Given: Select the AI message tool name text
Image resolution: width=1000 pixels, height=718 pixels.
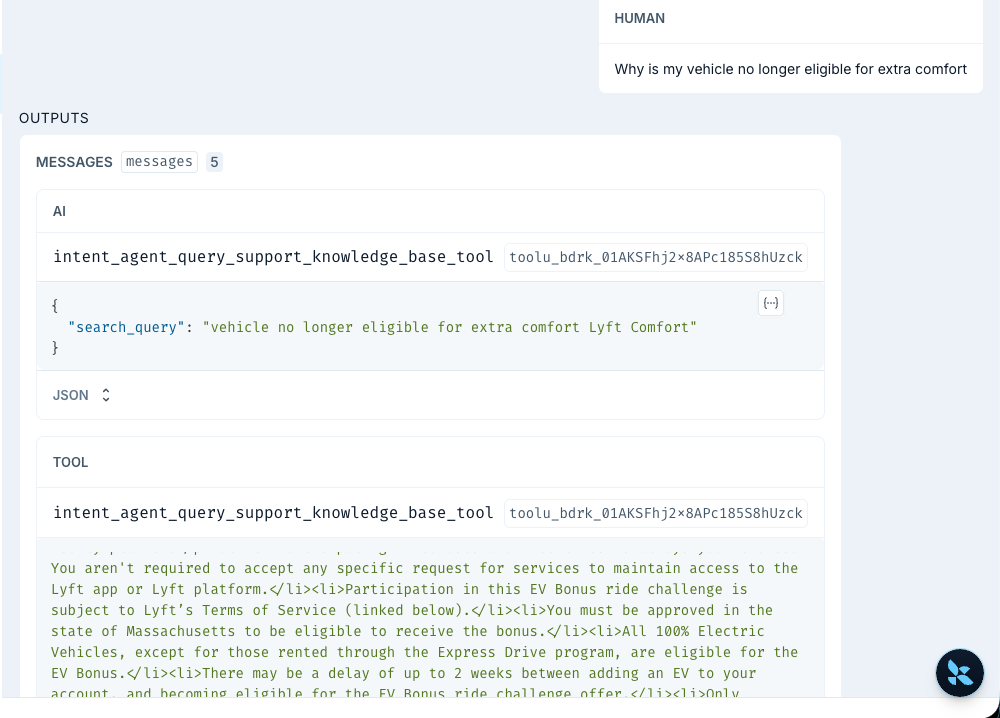Looking at the screenshot, I should 273,257.
